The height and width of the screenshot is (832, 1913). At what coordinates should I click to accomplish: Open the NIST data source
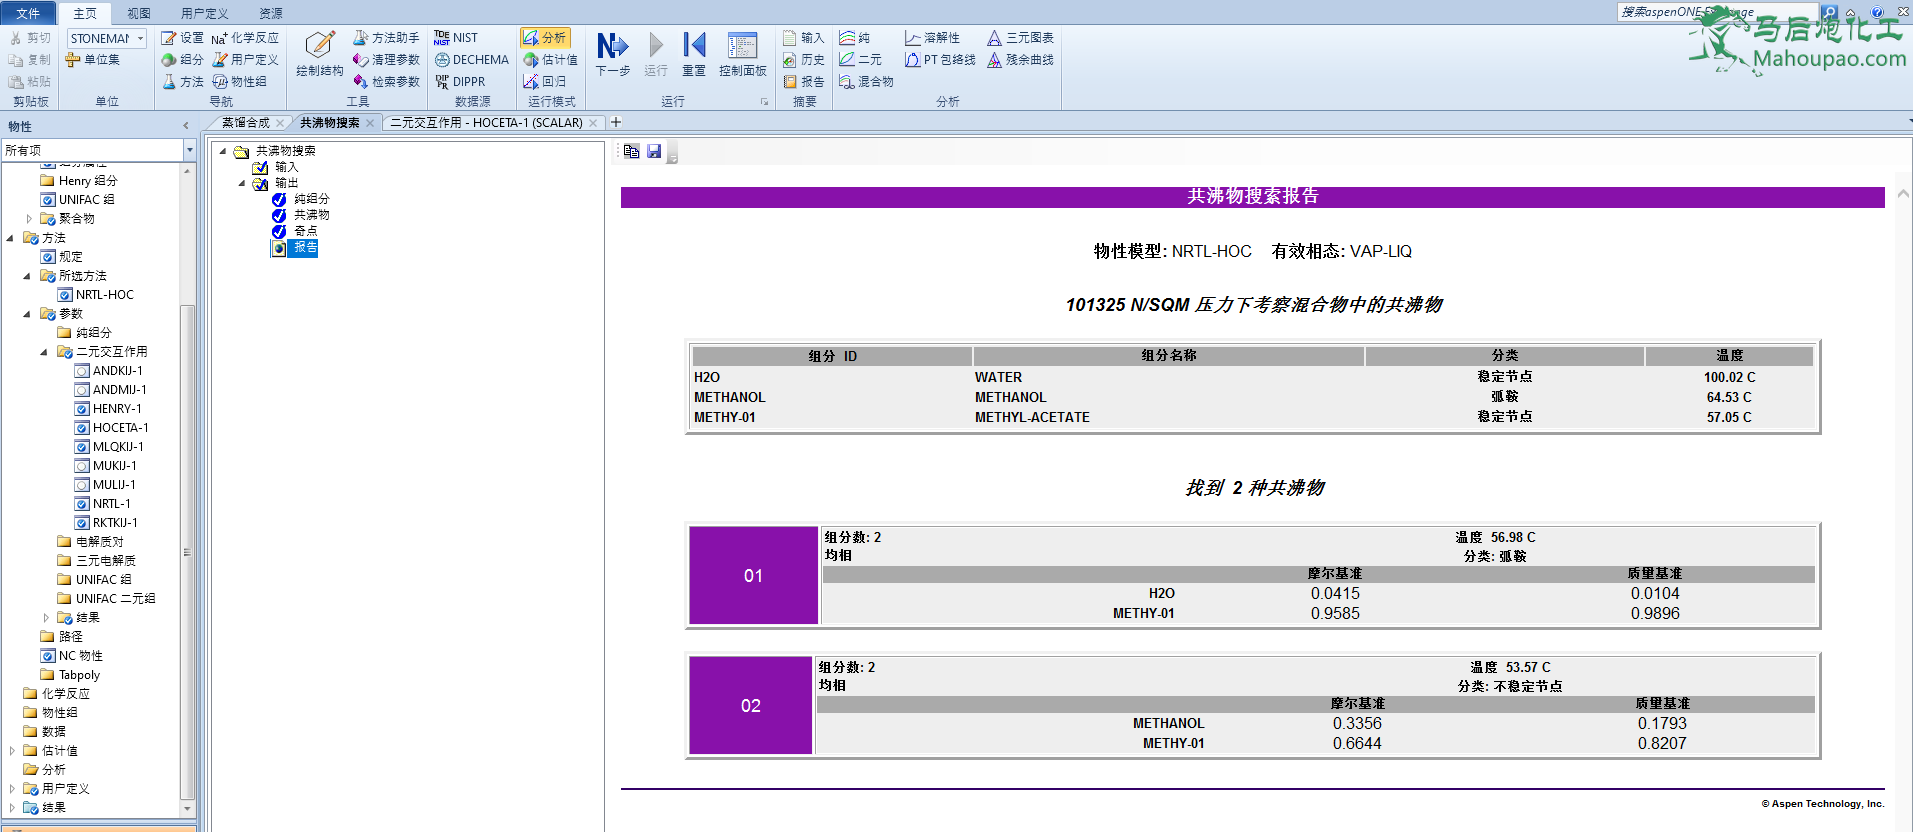456,38
